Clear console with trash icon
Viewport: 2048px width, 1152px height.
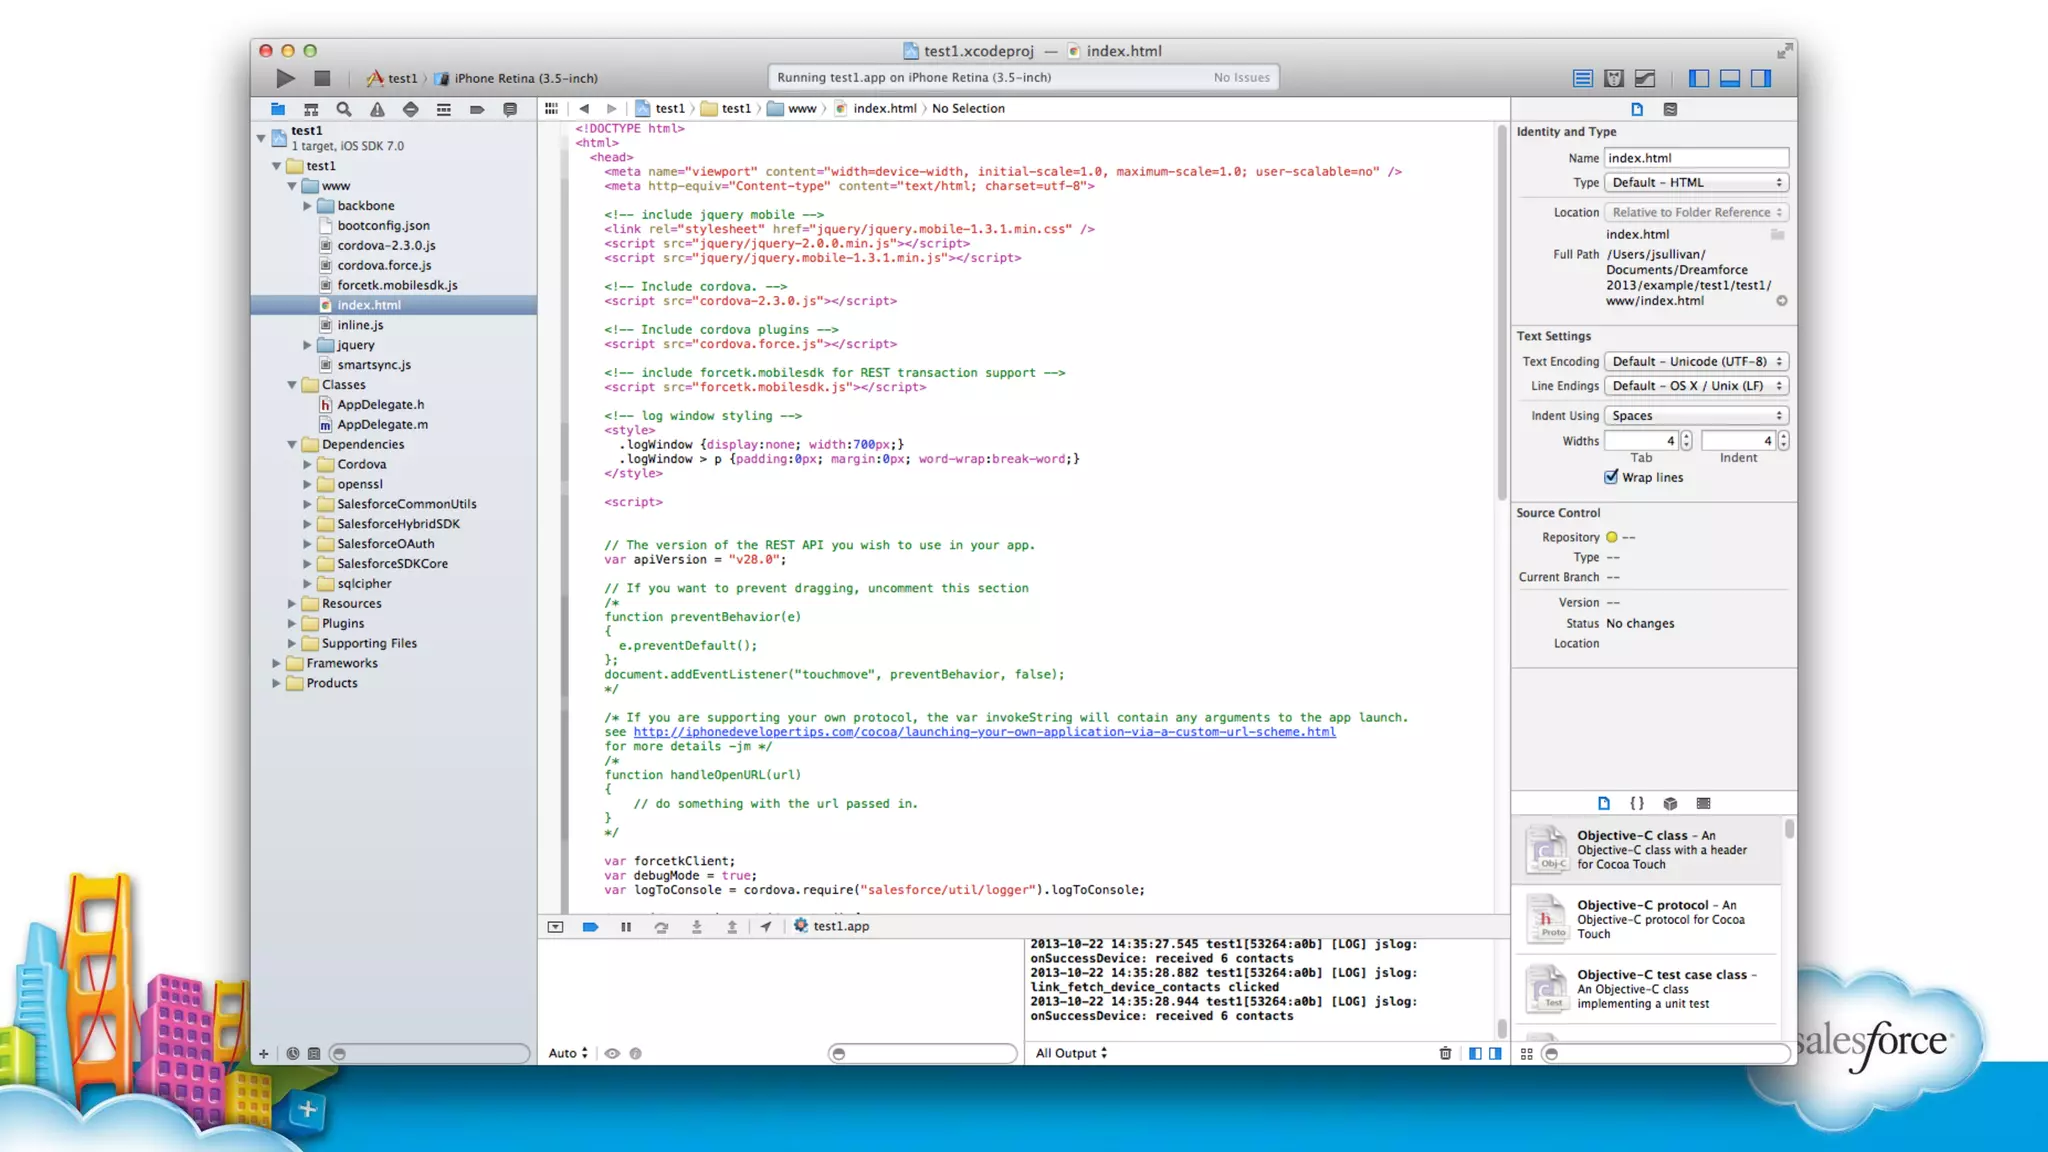pyautogui.click(x=1445, y=1053)
